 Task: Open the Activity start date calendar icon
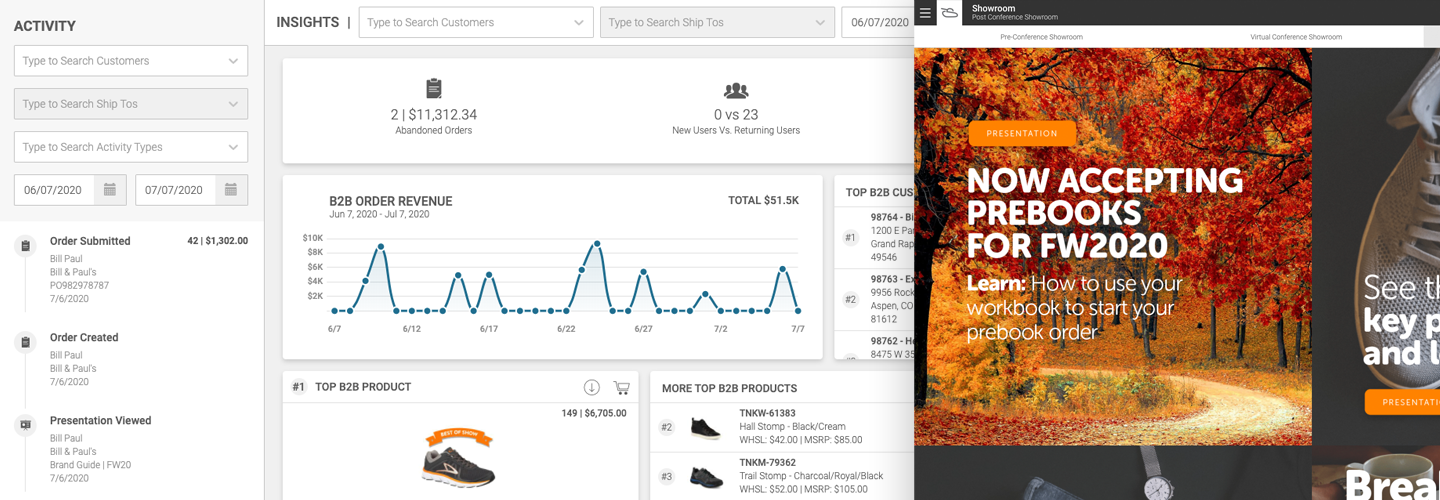110,190
